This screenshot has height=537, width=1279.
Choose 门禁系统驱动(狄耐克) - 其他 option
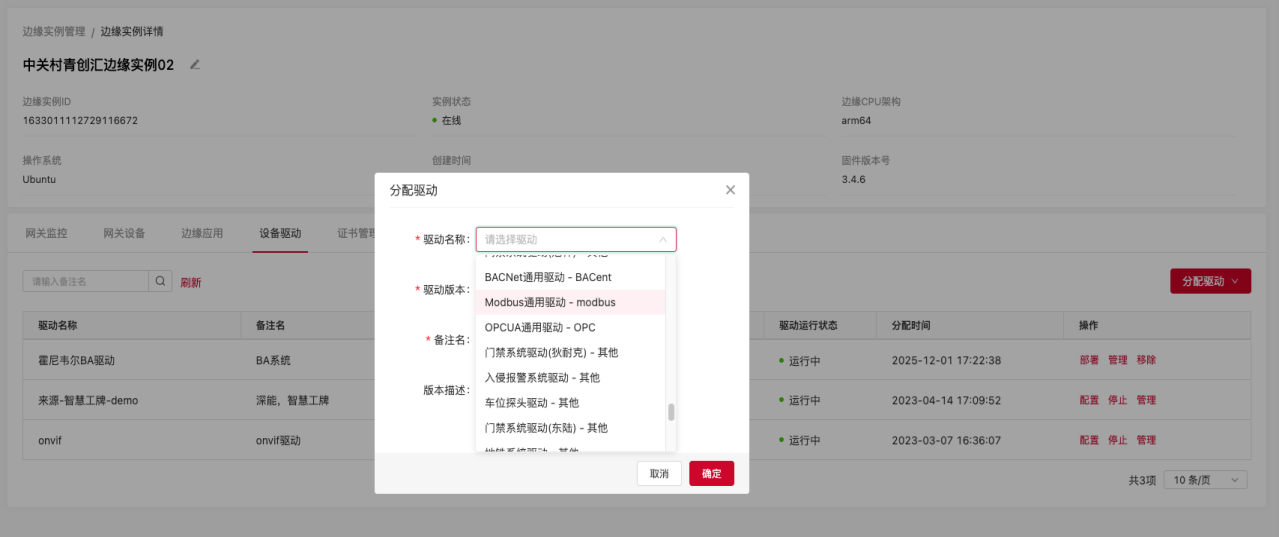570,352
